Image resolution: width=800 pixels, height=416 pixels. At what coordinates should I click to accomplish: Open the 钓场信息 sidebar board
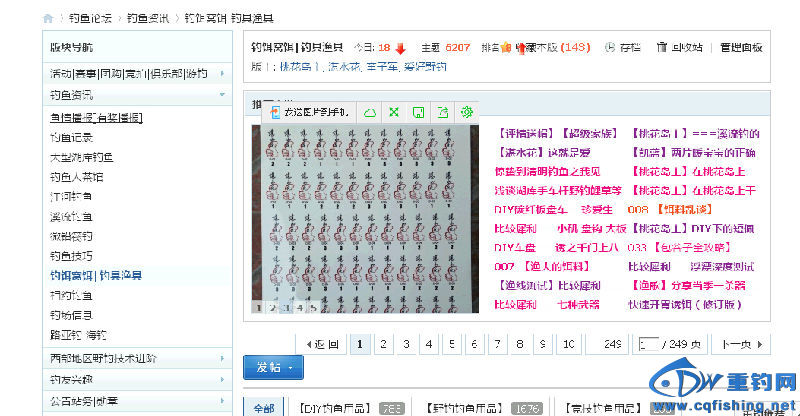[x=71, y=315]
